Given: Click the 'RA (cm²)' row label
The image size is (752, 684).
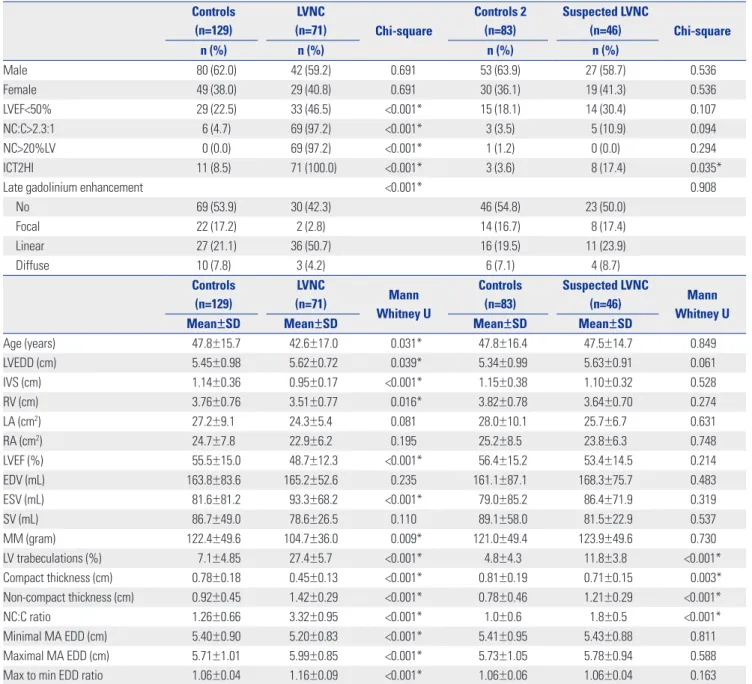Looking at the screenshot, I should (23, 441).
